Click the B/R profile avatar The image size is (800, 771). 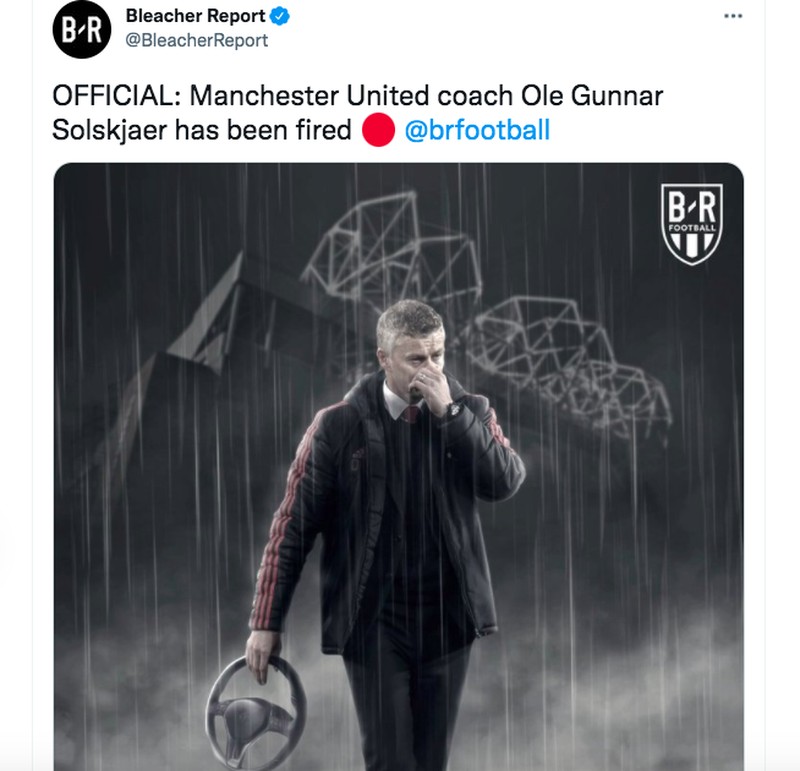[x=81, y=29]
